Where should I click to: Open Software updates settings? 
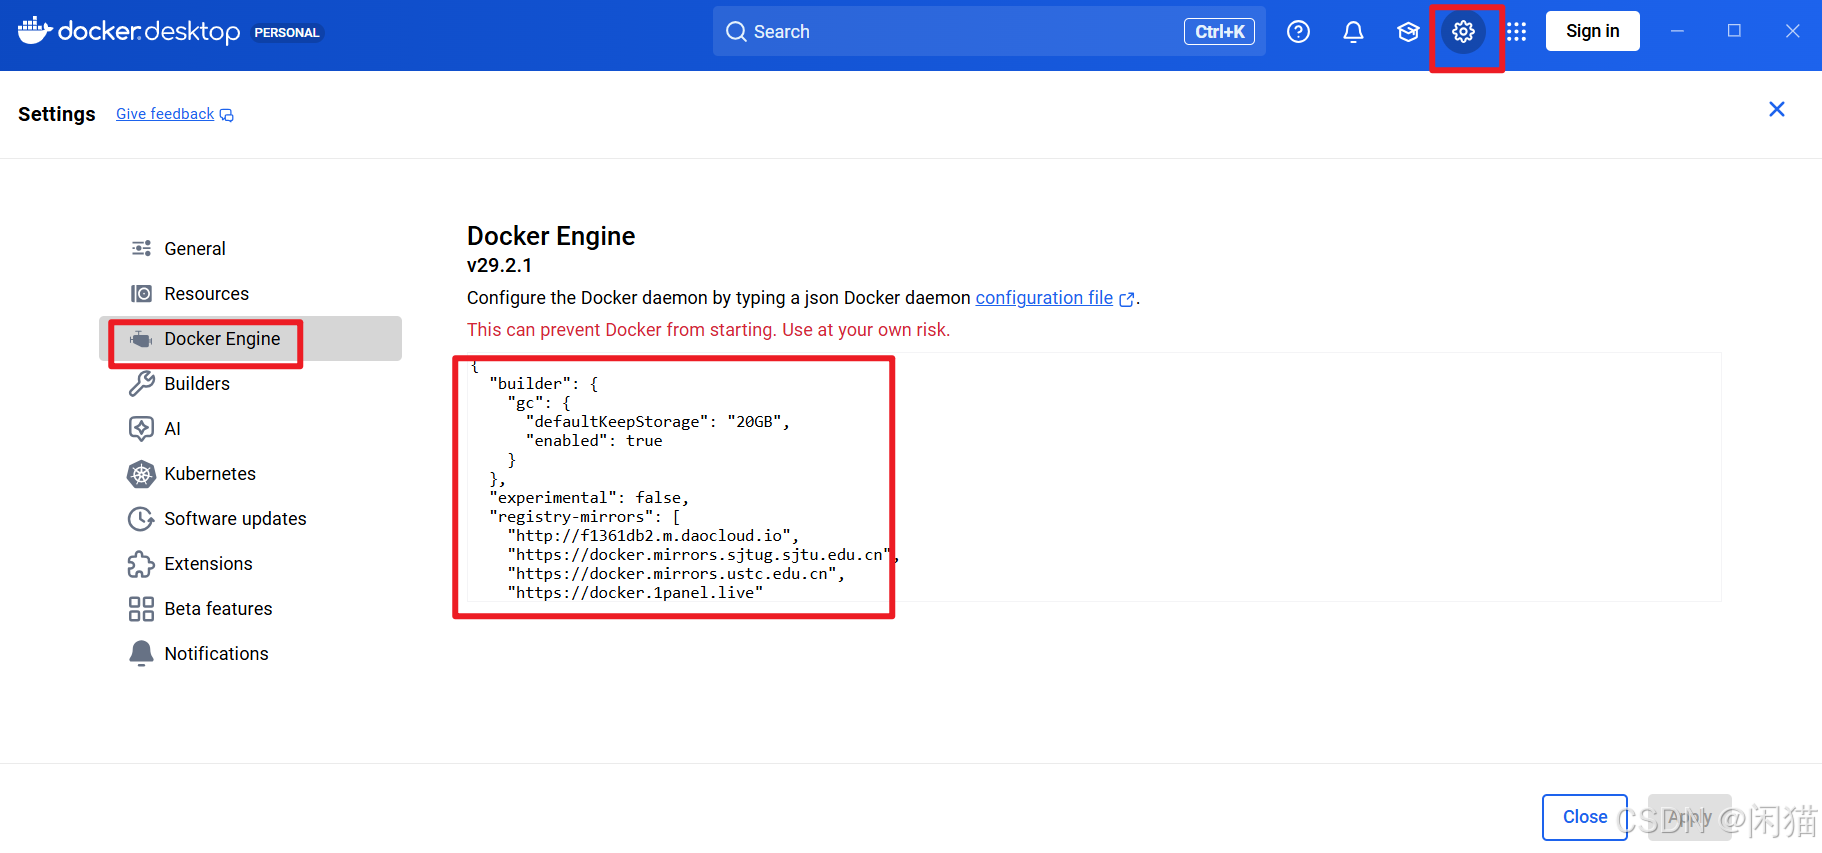250,519
